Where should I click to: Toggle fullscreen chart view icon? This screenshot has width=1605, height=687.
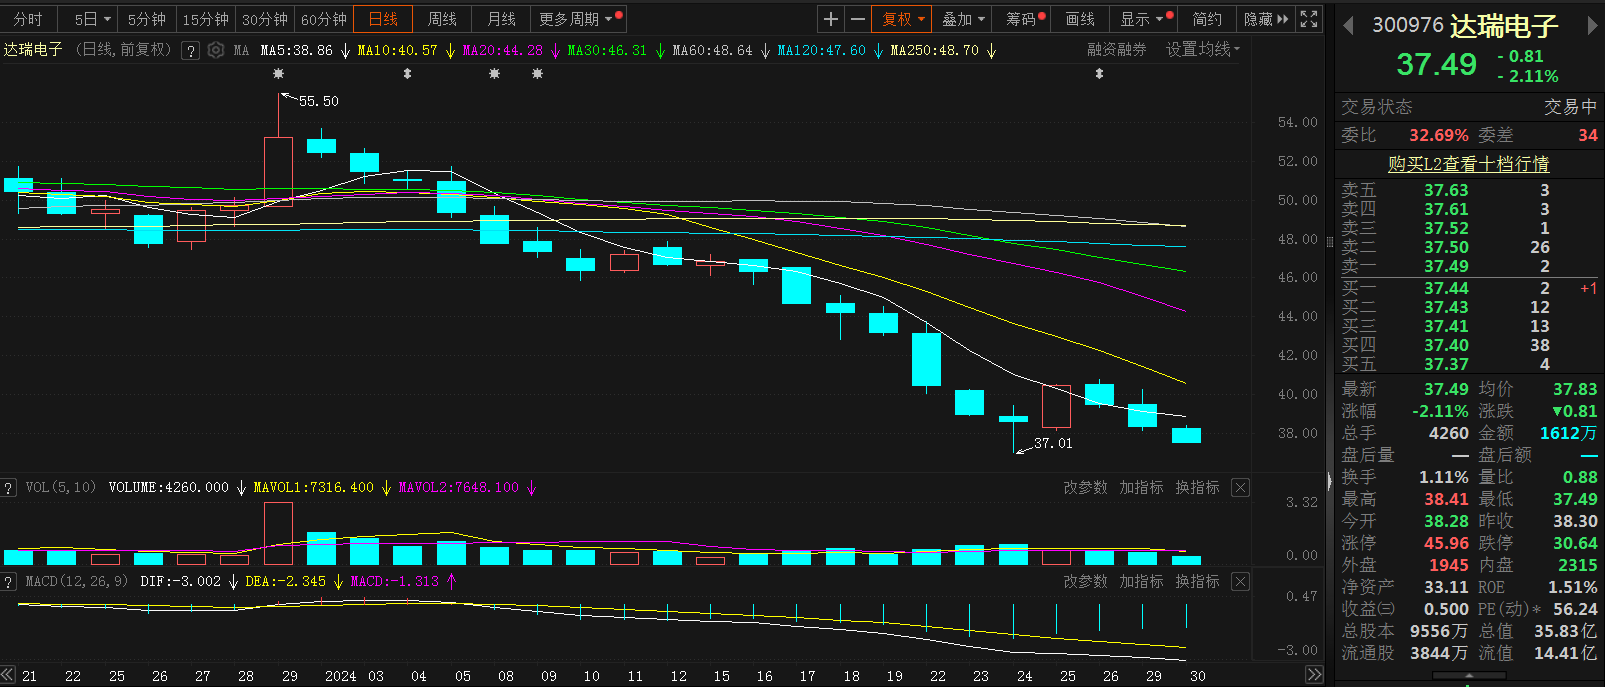tap(1309, 19)
